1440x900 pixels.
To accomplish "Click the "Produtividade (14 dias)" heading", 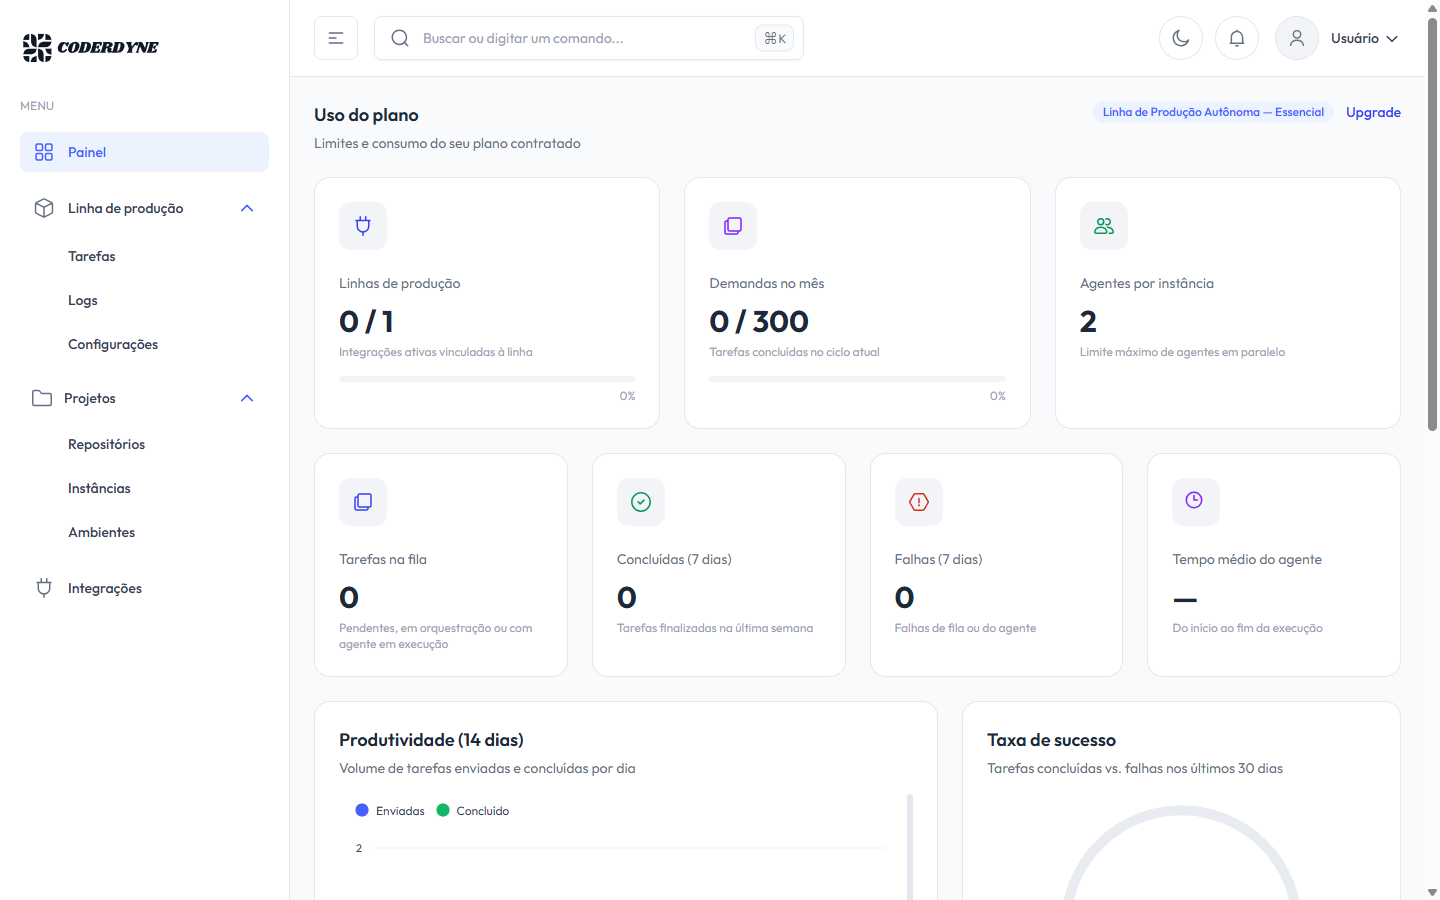I will pyautogui.click(x=431, y=740).
